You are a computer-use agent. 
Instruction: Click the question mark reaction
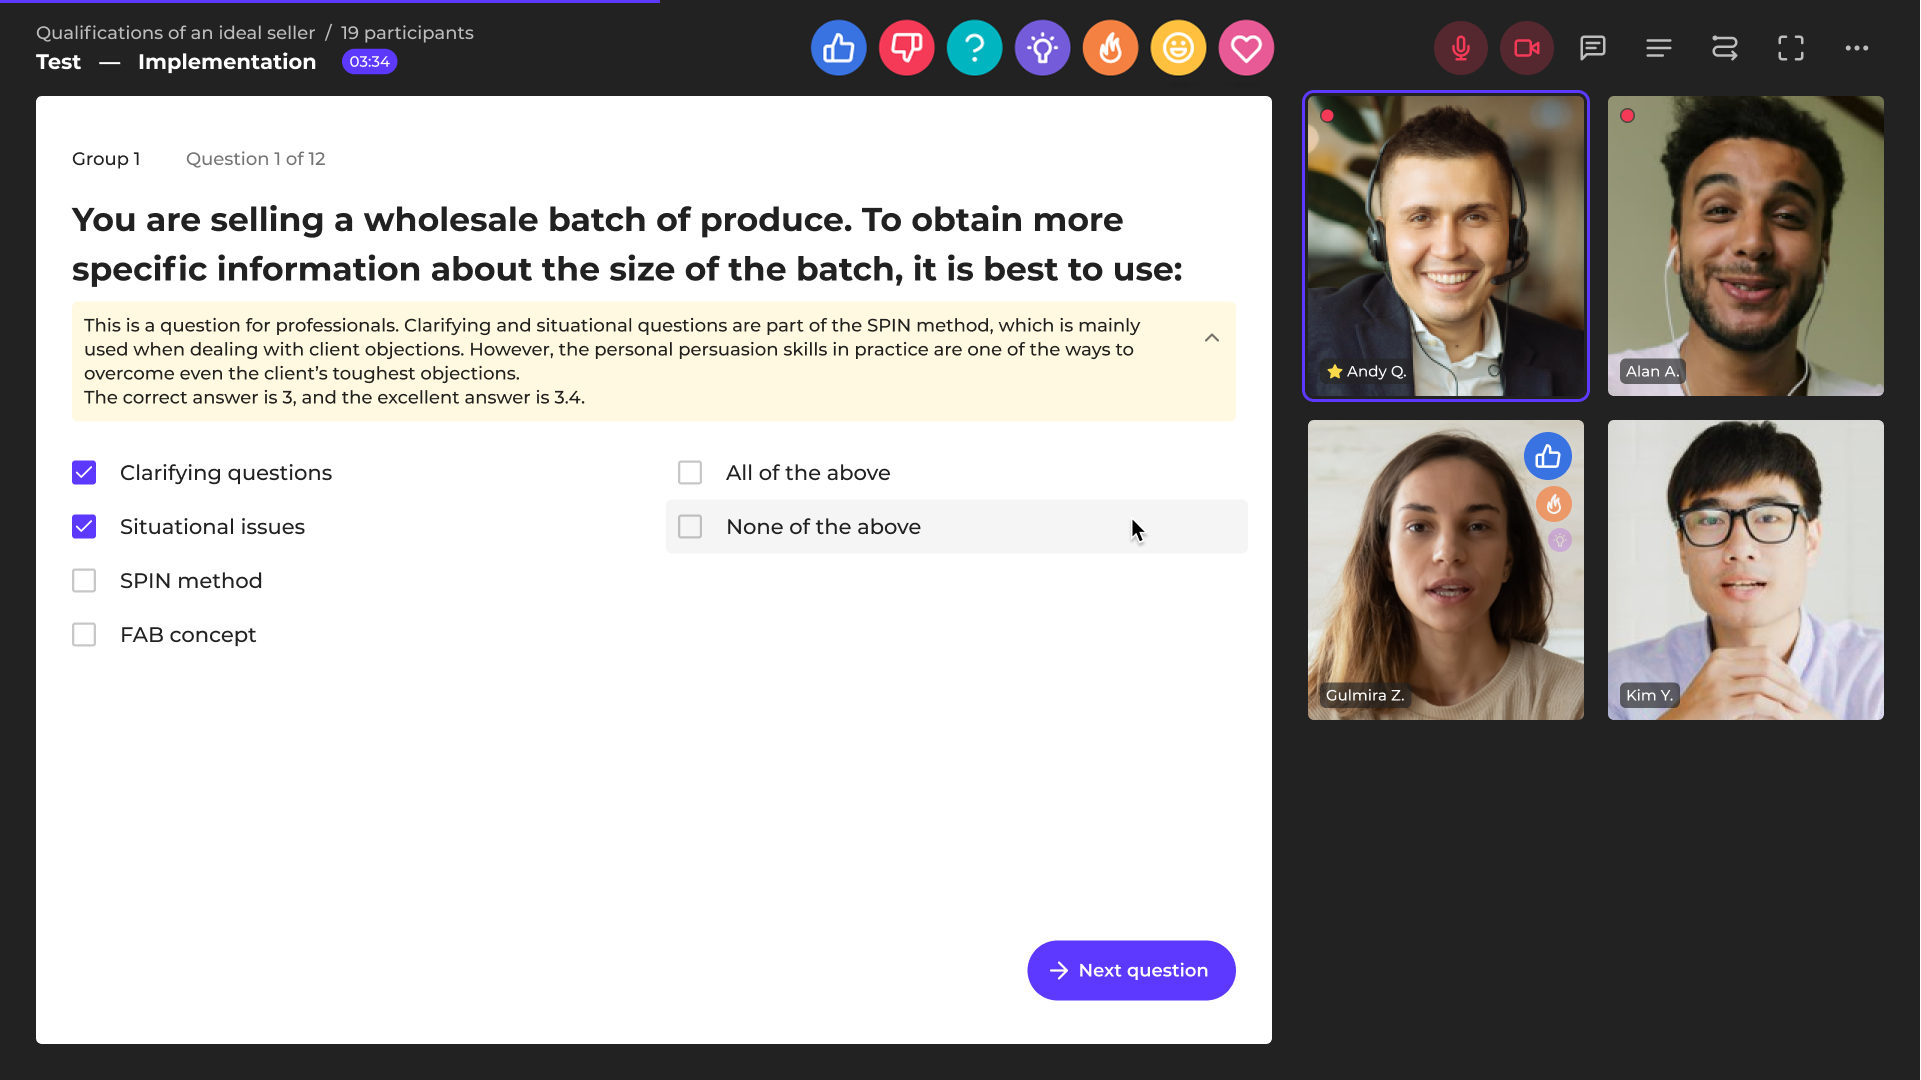click(974, 48)
